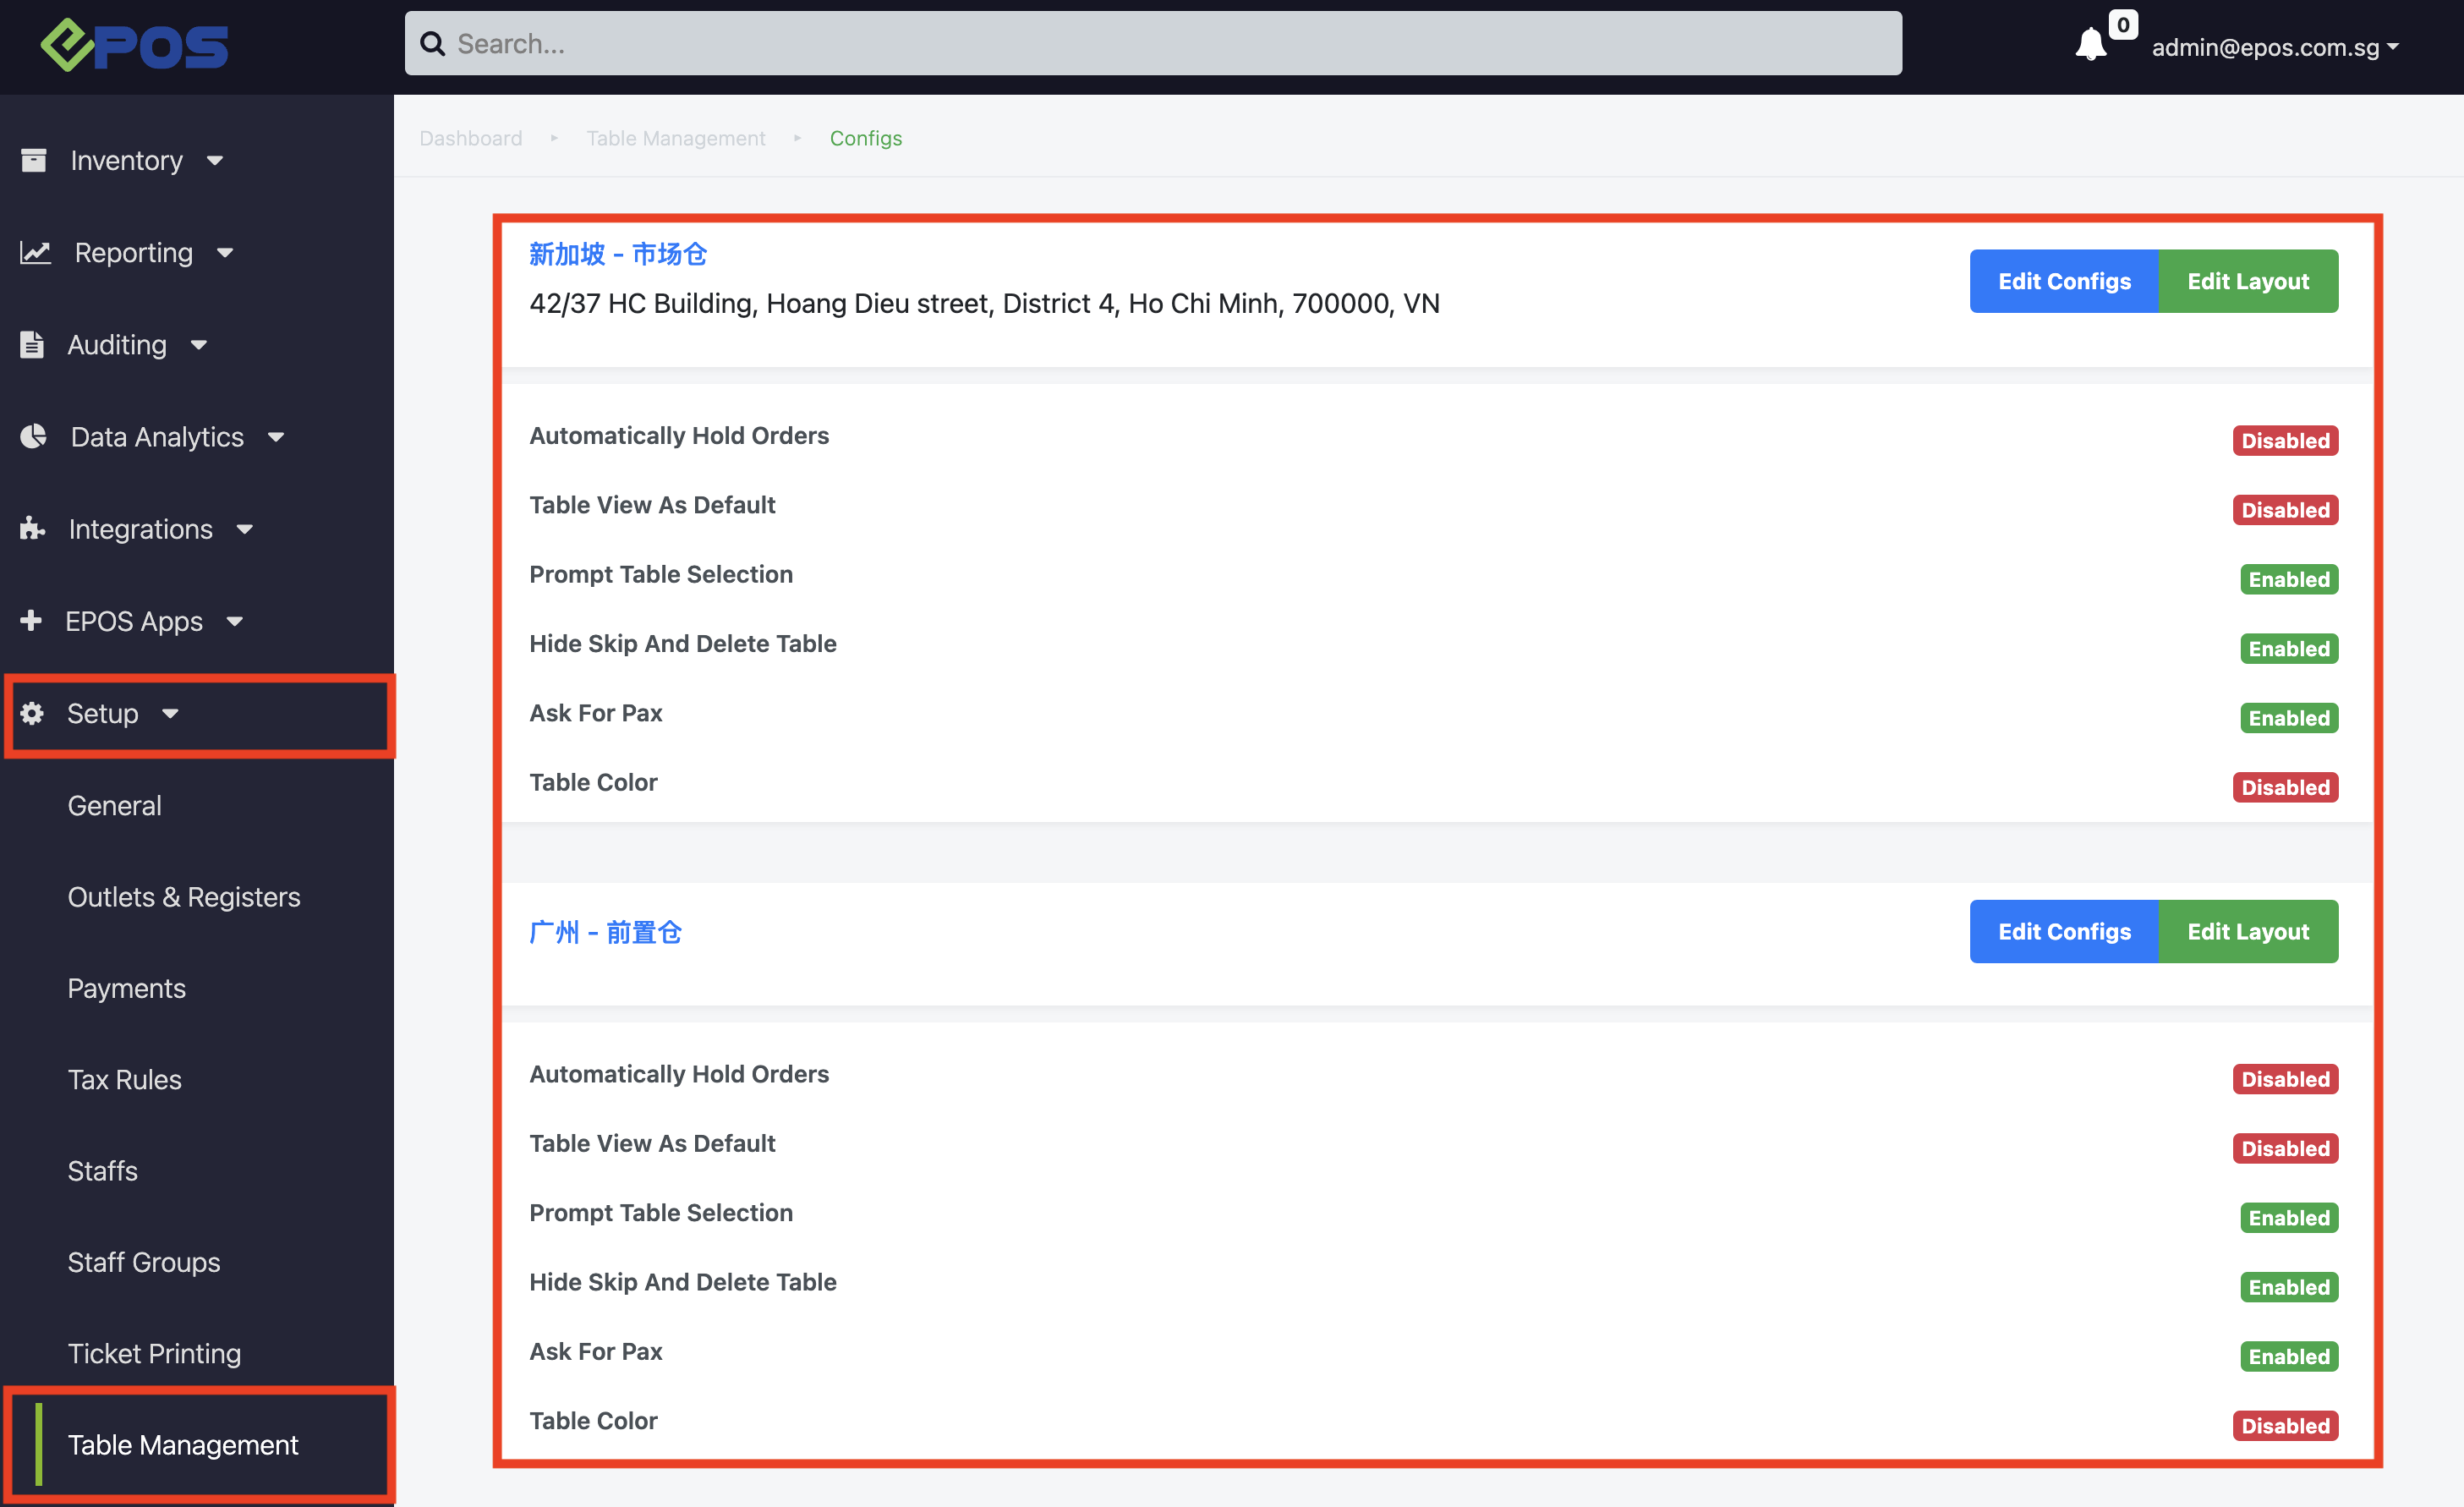The height and width of the screenshot is (1507, 2464).
Task: Open Payments settings
Action: [x=127, y=988]
